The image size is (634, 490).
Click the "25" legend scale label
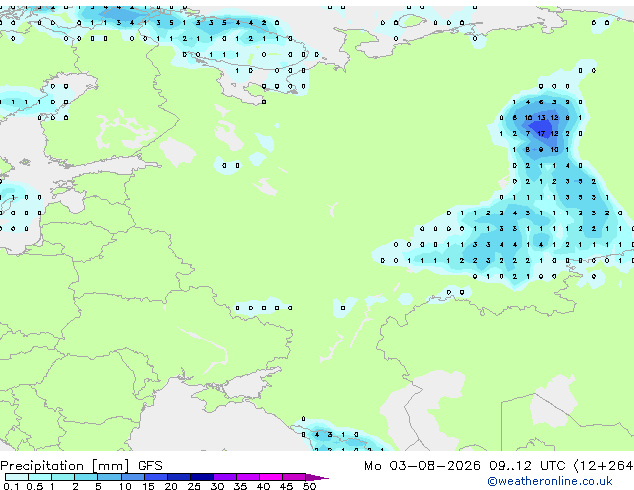point(194,486)
